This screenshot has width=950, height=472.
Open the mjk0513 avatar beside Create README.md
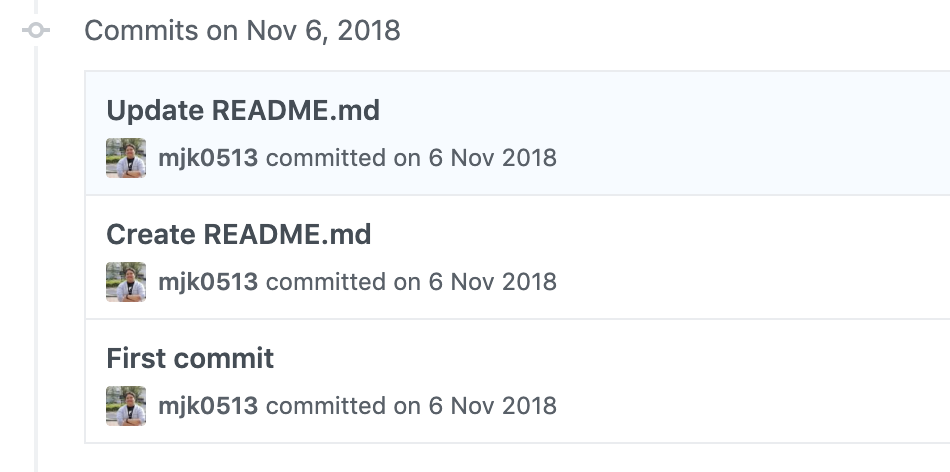(126, 282)
